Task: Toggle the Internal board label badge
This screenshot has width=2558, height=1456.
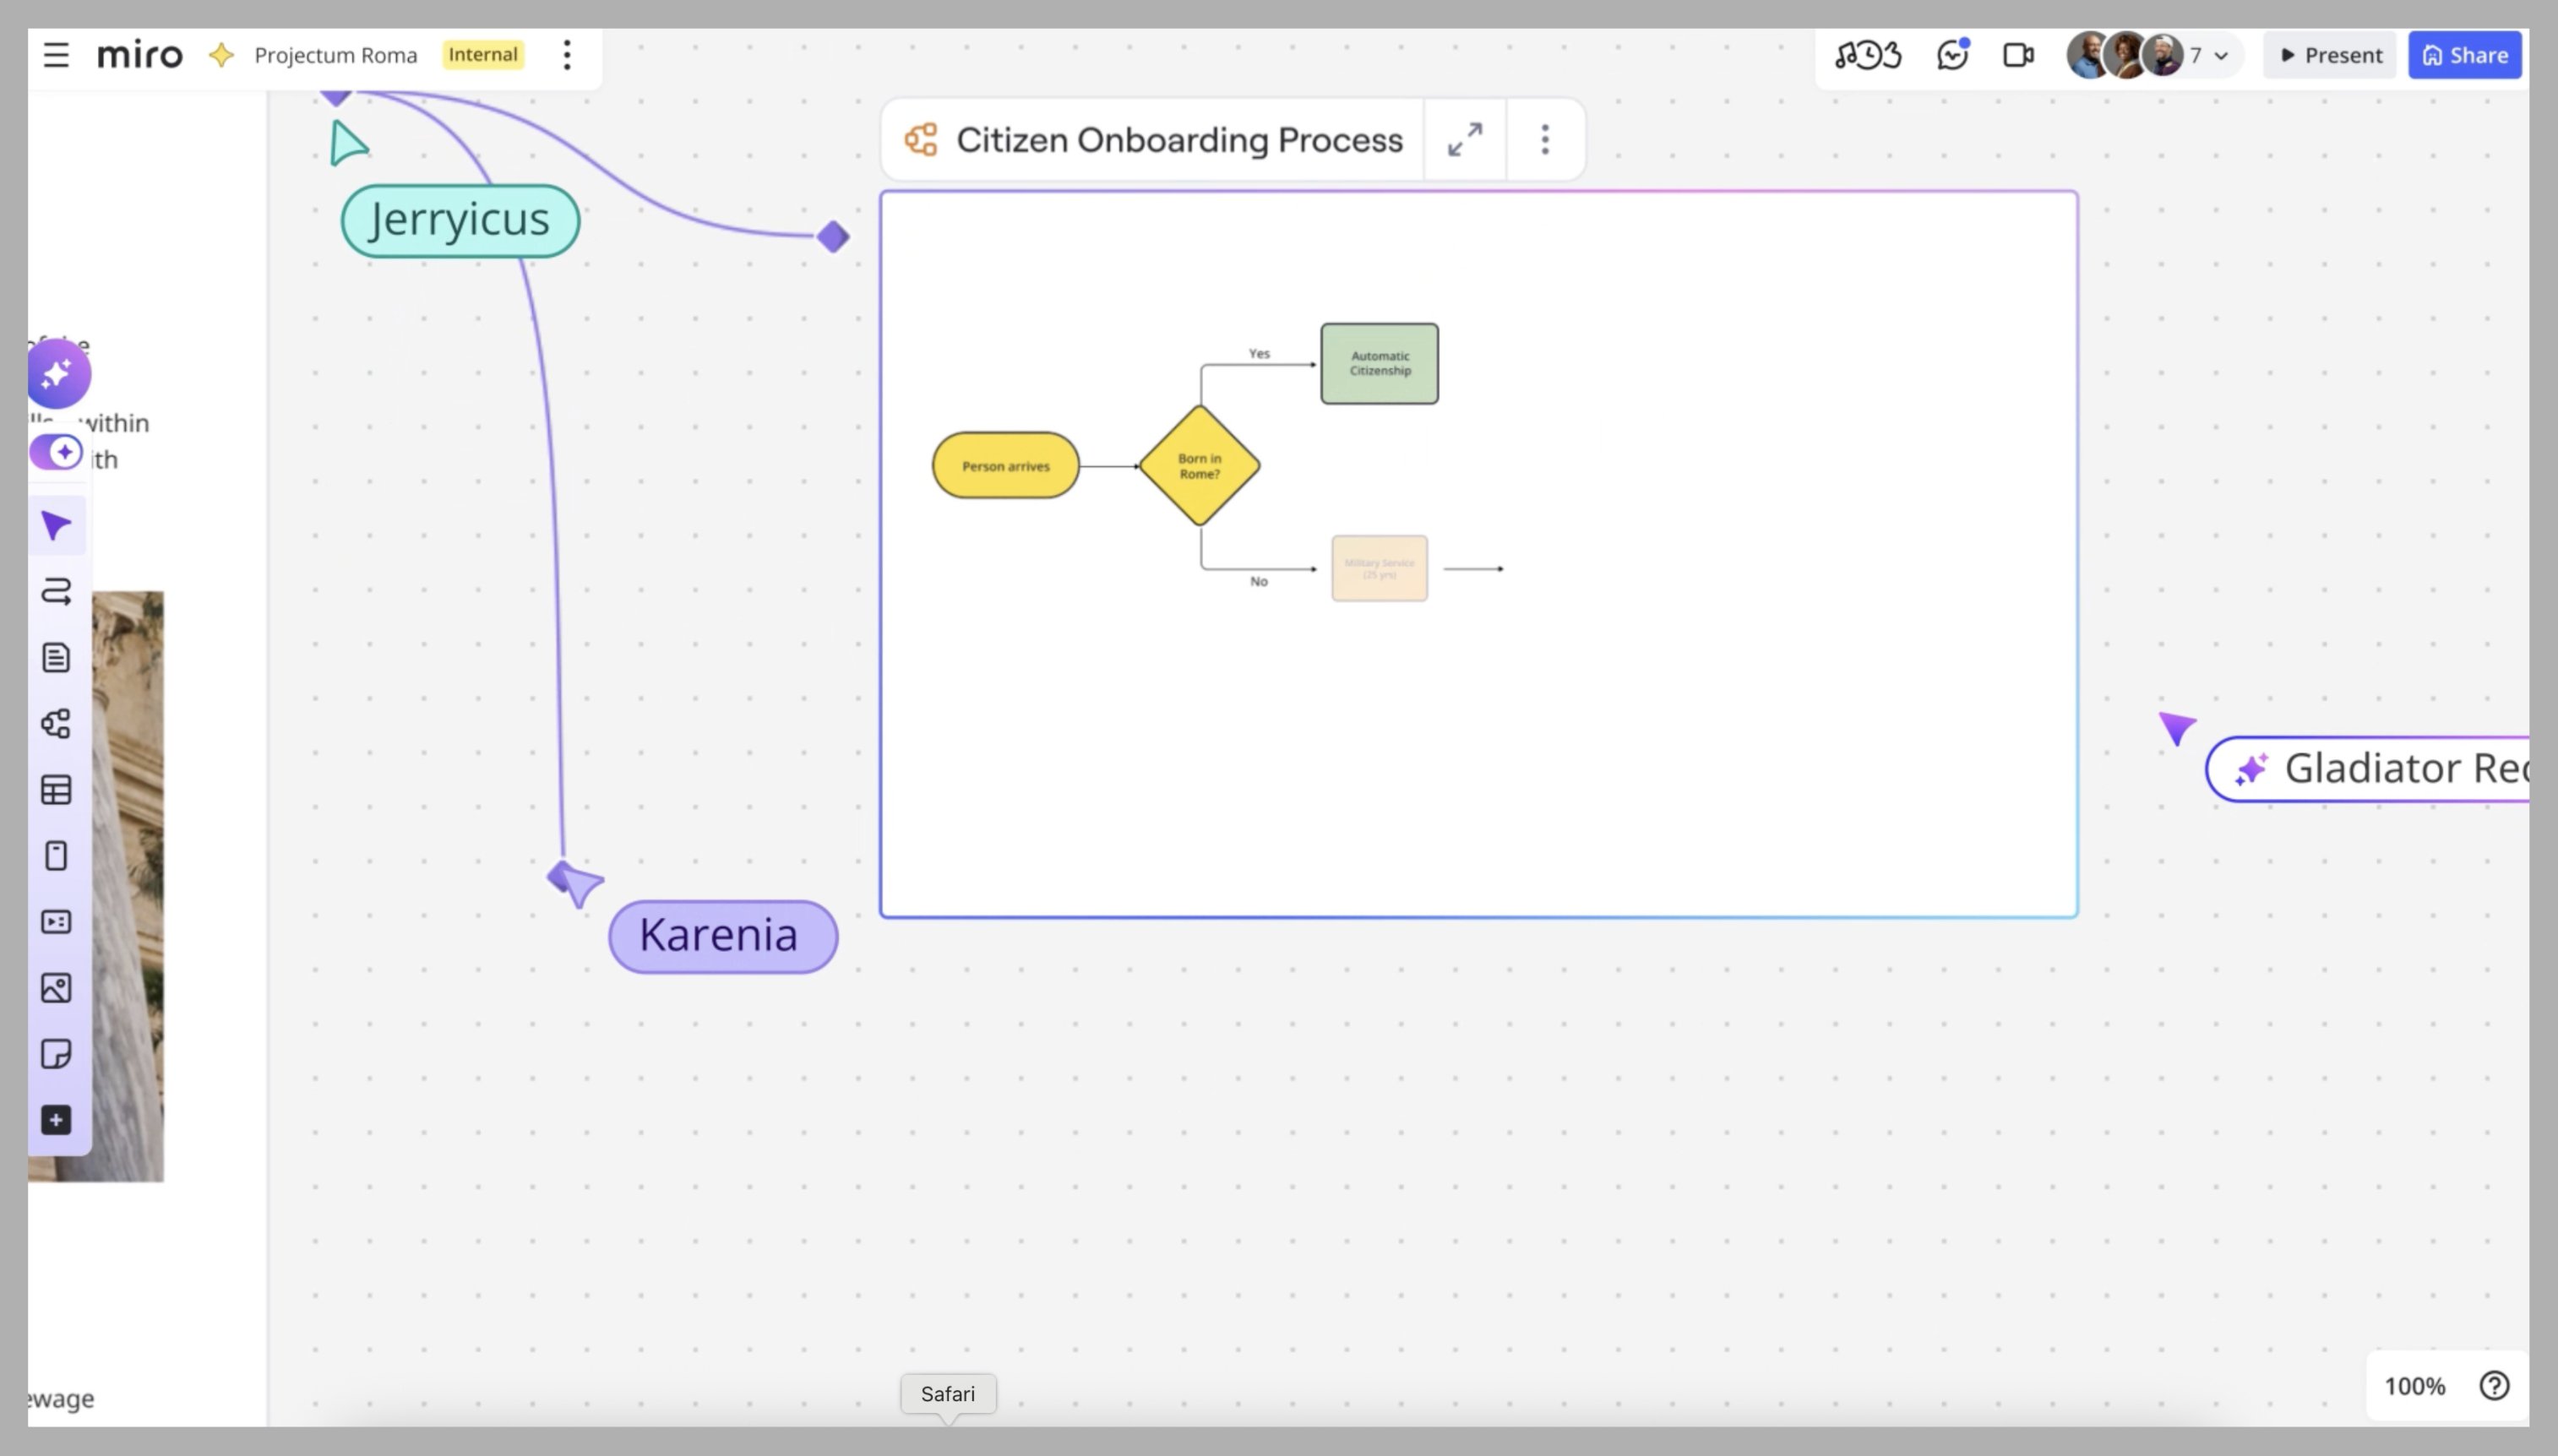Action: 483,55
